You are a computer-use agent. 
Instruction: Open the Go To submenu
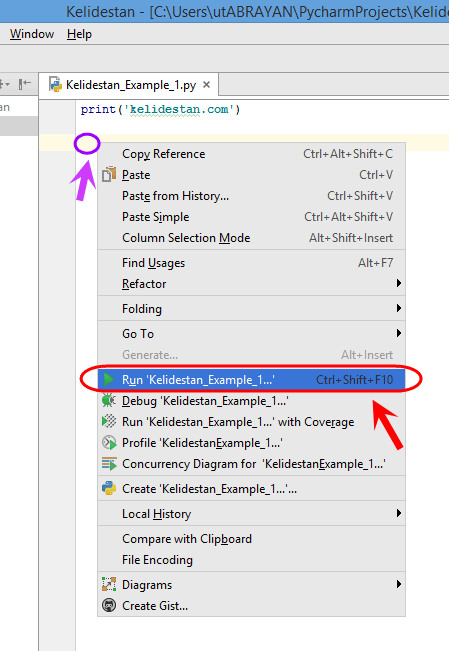(251, 334)
